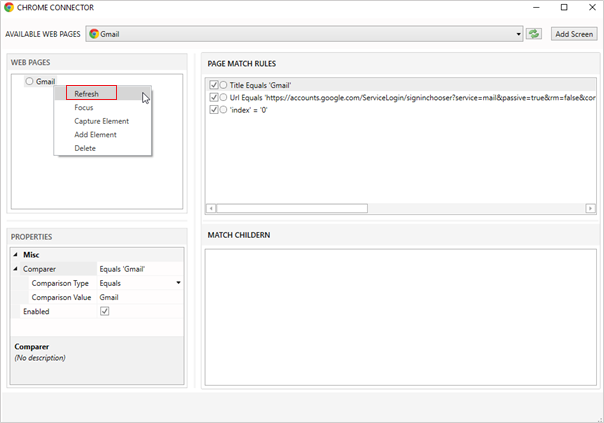This screenshot has height=423, width=604.
Task: Select the Gmail radio button in Web Pages
Action: [29, 81]
